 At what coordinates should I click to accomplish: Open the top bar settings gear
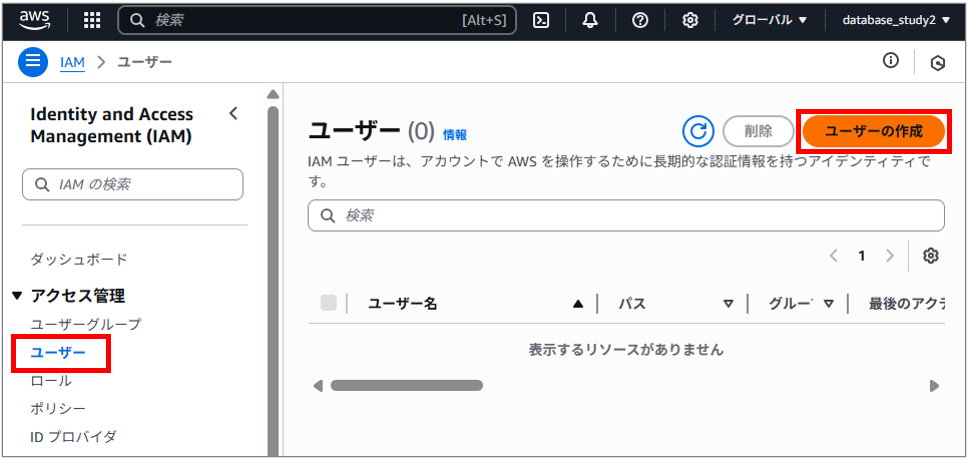point(690,20)
